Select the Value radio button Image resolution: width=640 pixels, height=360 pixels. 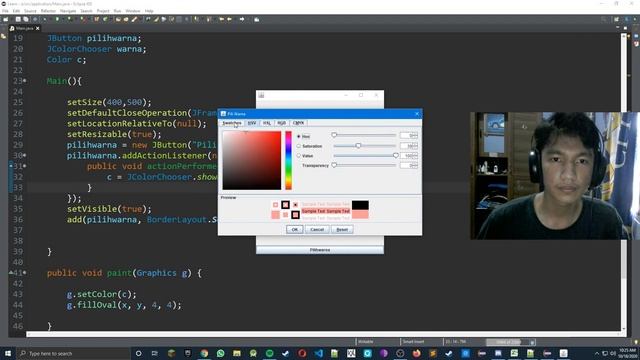pos(299,156)
